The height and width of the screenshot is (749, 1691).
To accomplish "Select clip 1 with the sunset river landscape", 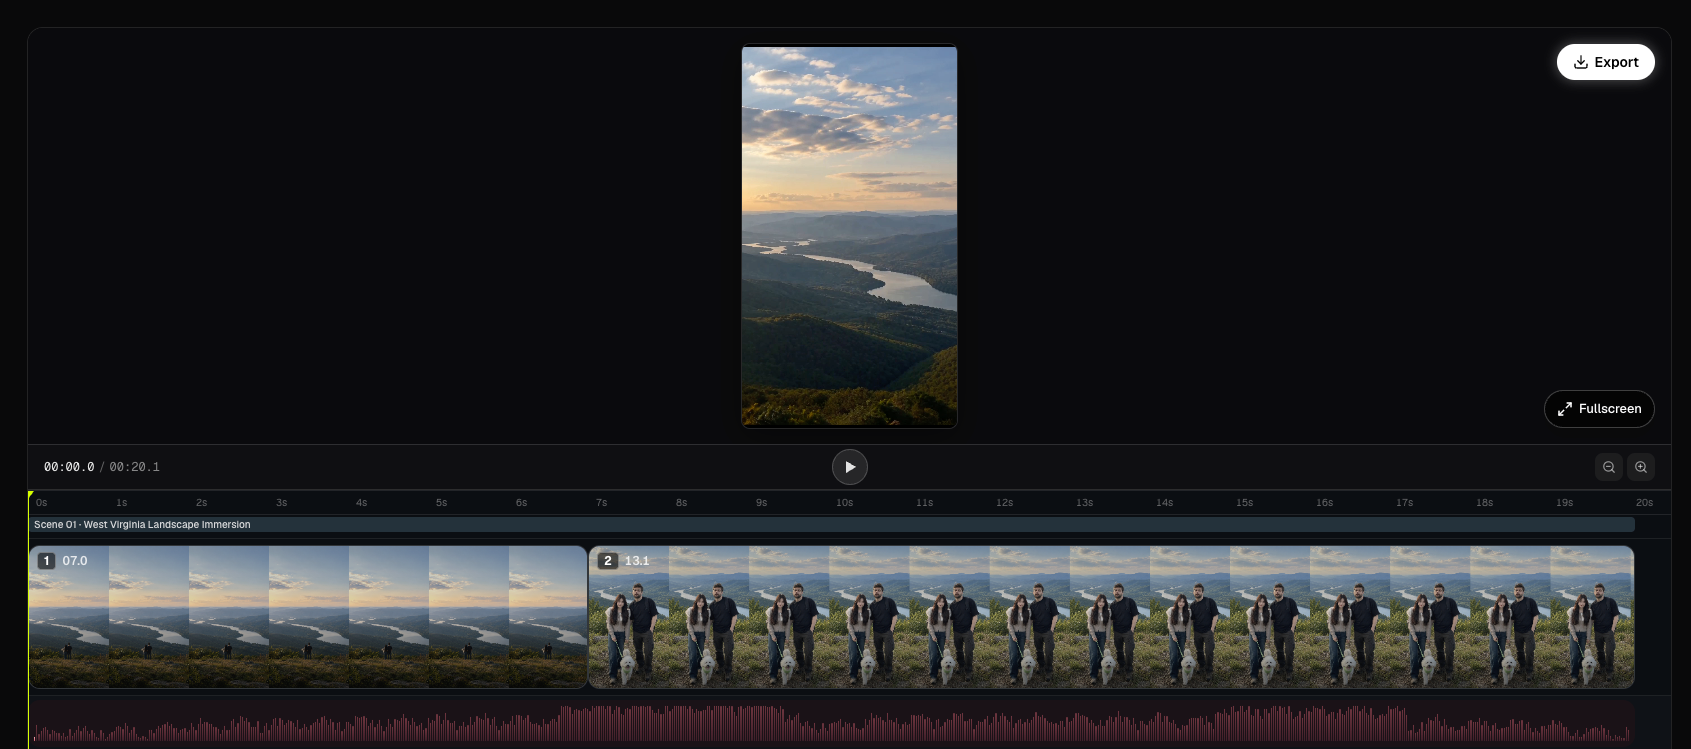I will (x=308, y=617).
